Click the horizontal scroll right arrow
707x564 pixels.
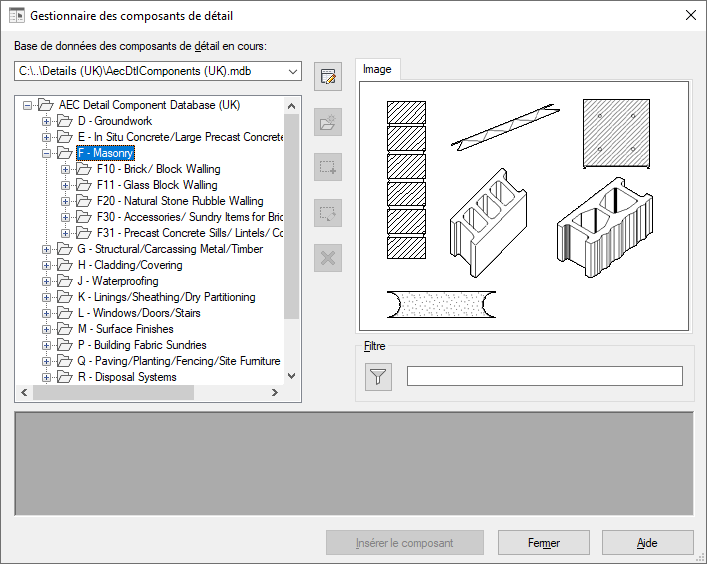[x=275, y=393]
